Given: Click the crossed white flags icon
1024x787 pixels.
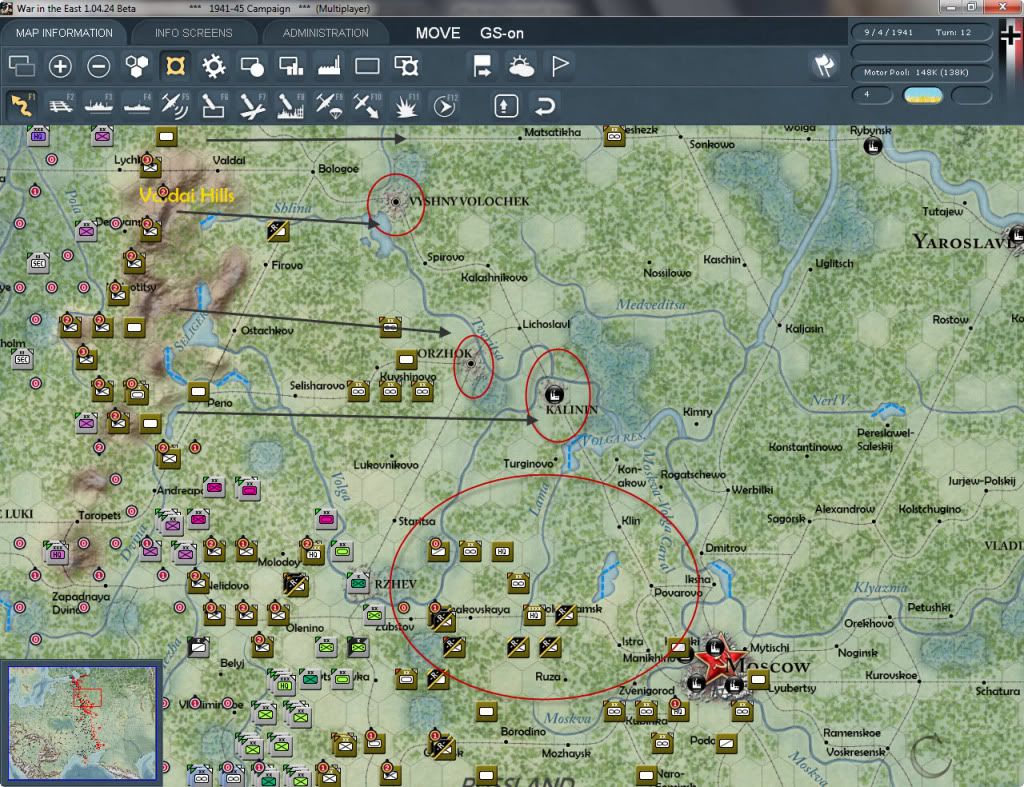Looking at the screenshot, I should (x=824, y=65).
